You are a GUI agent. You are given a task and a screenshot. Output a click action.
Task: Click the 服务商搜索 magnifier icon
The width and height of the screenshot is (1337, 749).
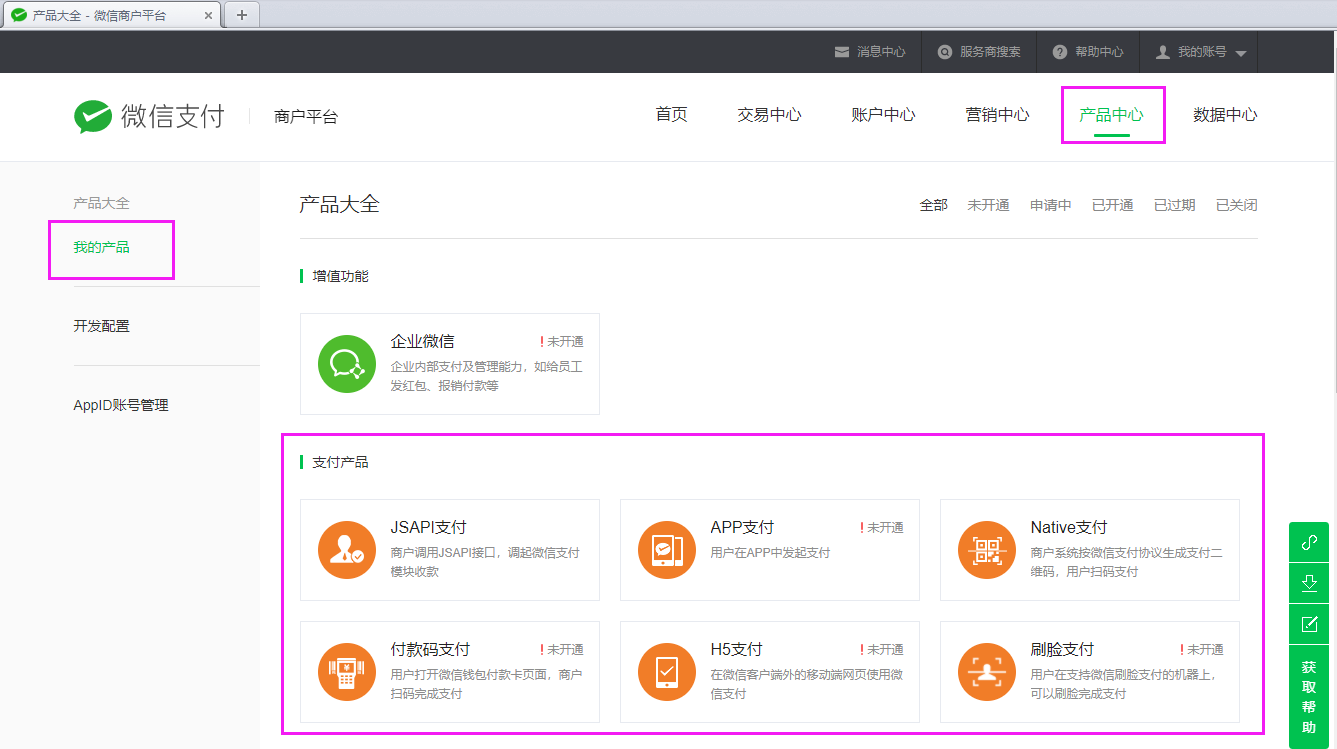(x=945, y=52)
